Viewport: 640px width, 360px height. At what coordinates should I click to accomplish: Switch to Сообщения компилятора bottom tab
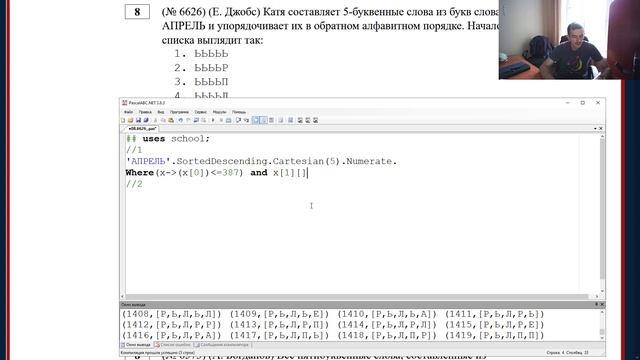pyautogui.click(x=222, y=345)
